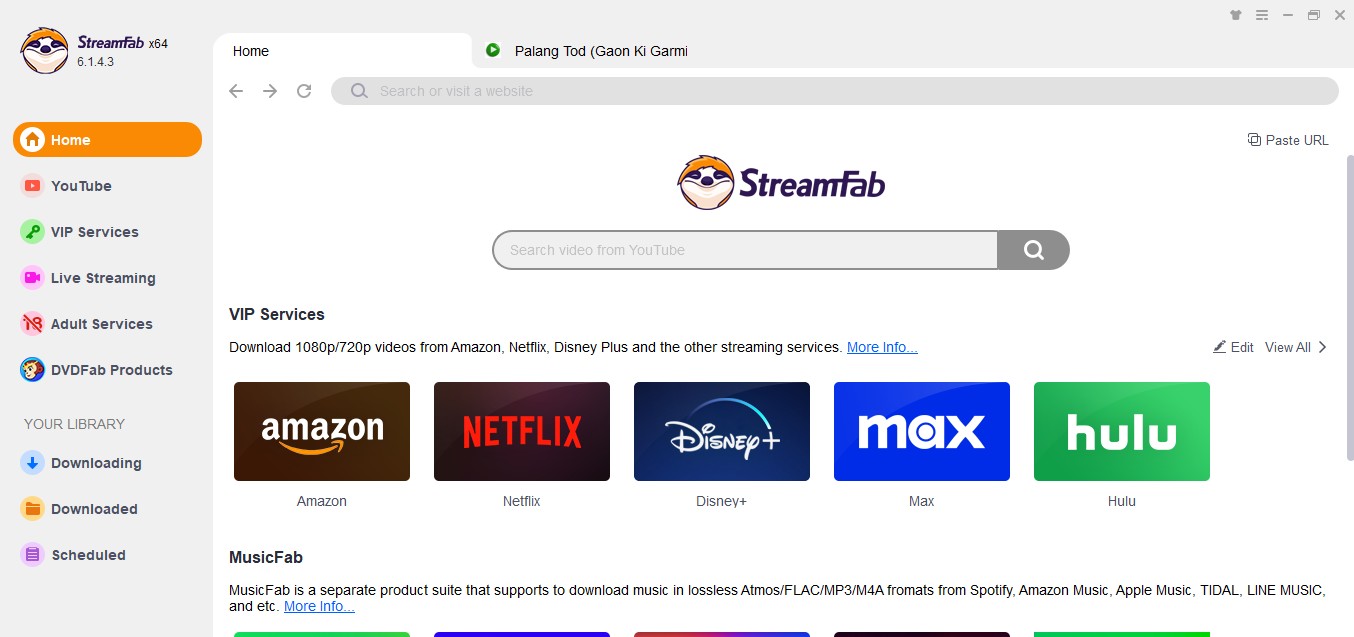
Task: Click the 'Amazon' caption under tile
Action: (322, 501)
